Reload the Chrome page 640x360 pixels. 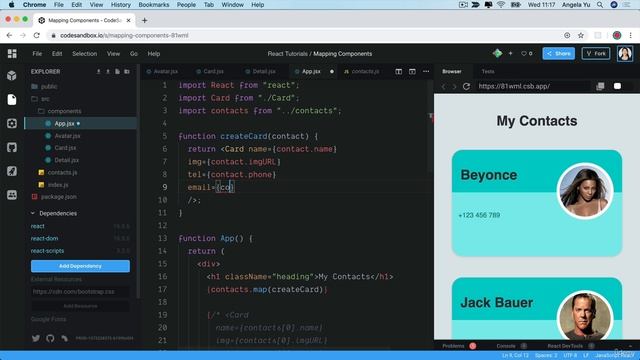pos(37,36)
